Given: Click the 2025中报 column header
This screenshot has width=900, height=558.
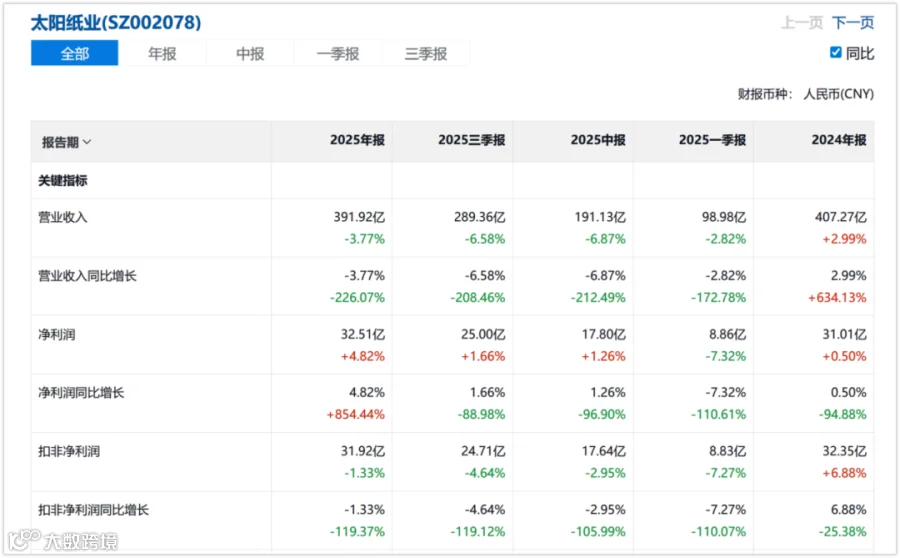Looking at the screenshot, I should pos(598,140).
